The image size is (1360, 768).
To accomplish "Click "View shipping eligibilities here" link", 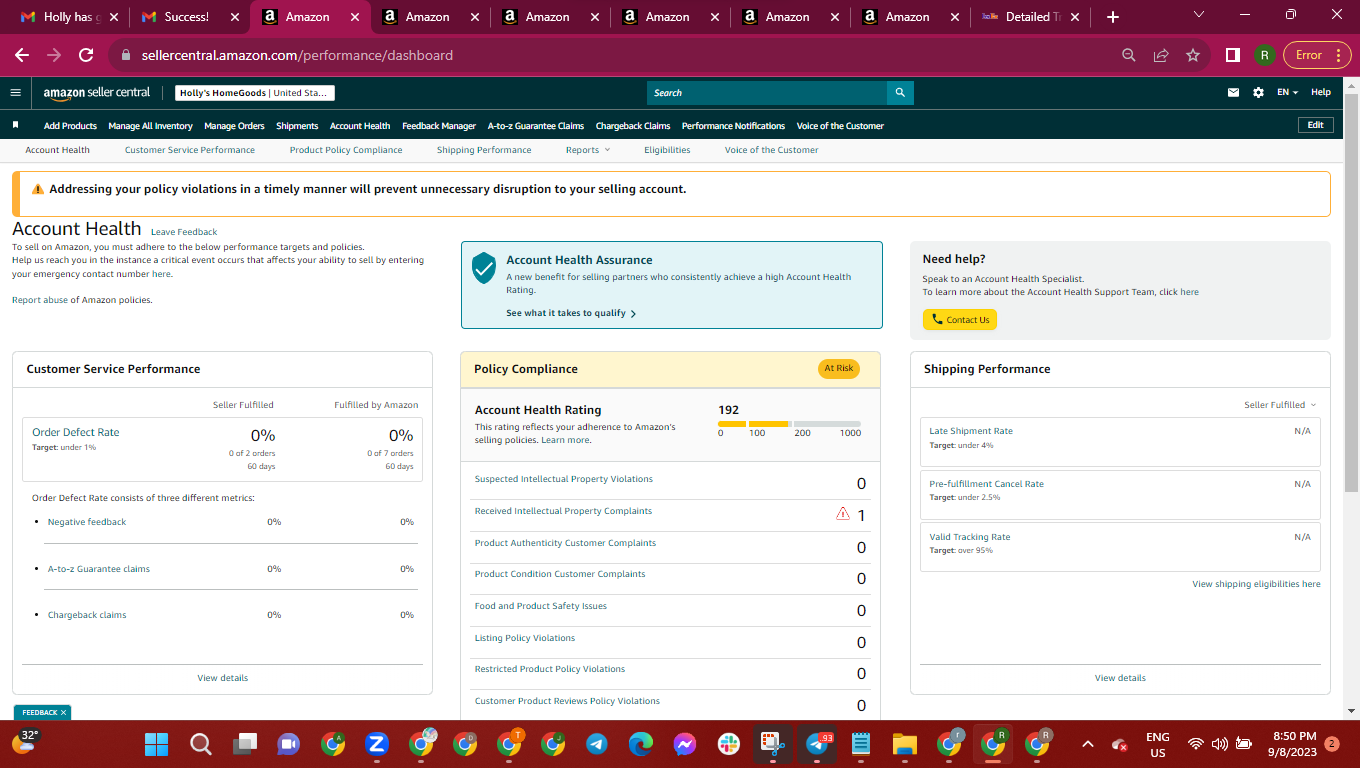I will tap(1256, 584).
